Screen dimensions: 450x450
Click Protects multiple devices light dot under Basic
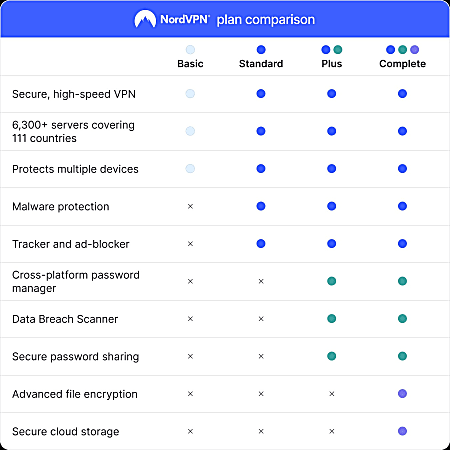(190, 169)
